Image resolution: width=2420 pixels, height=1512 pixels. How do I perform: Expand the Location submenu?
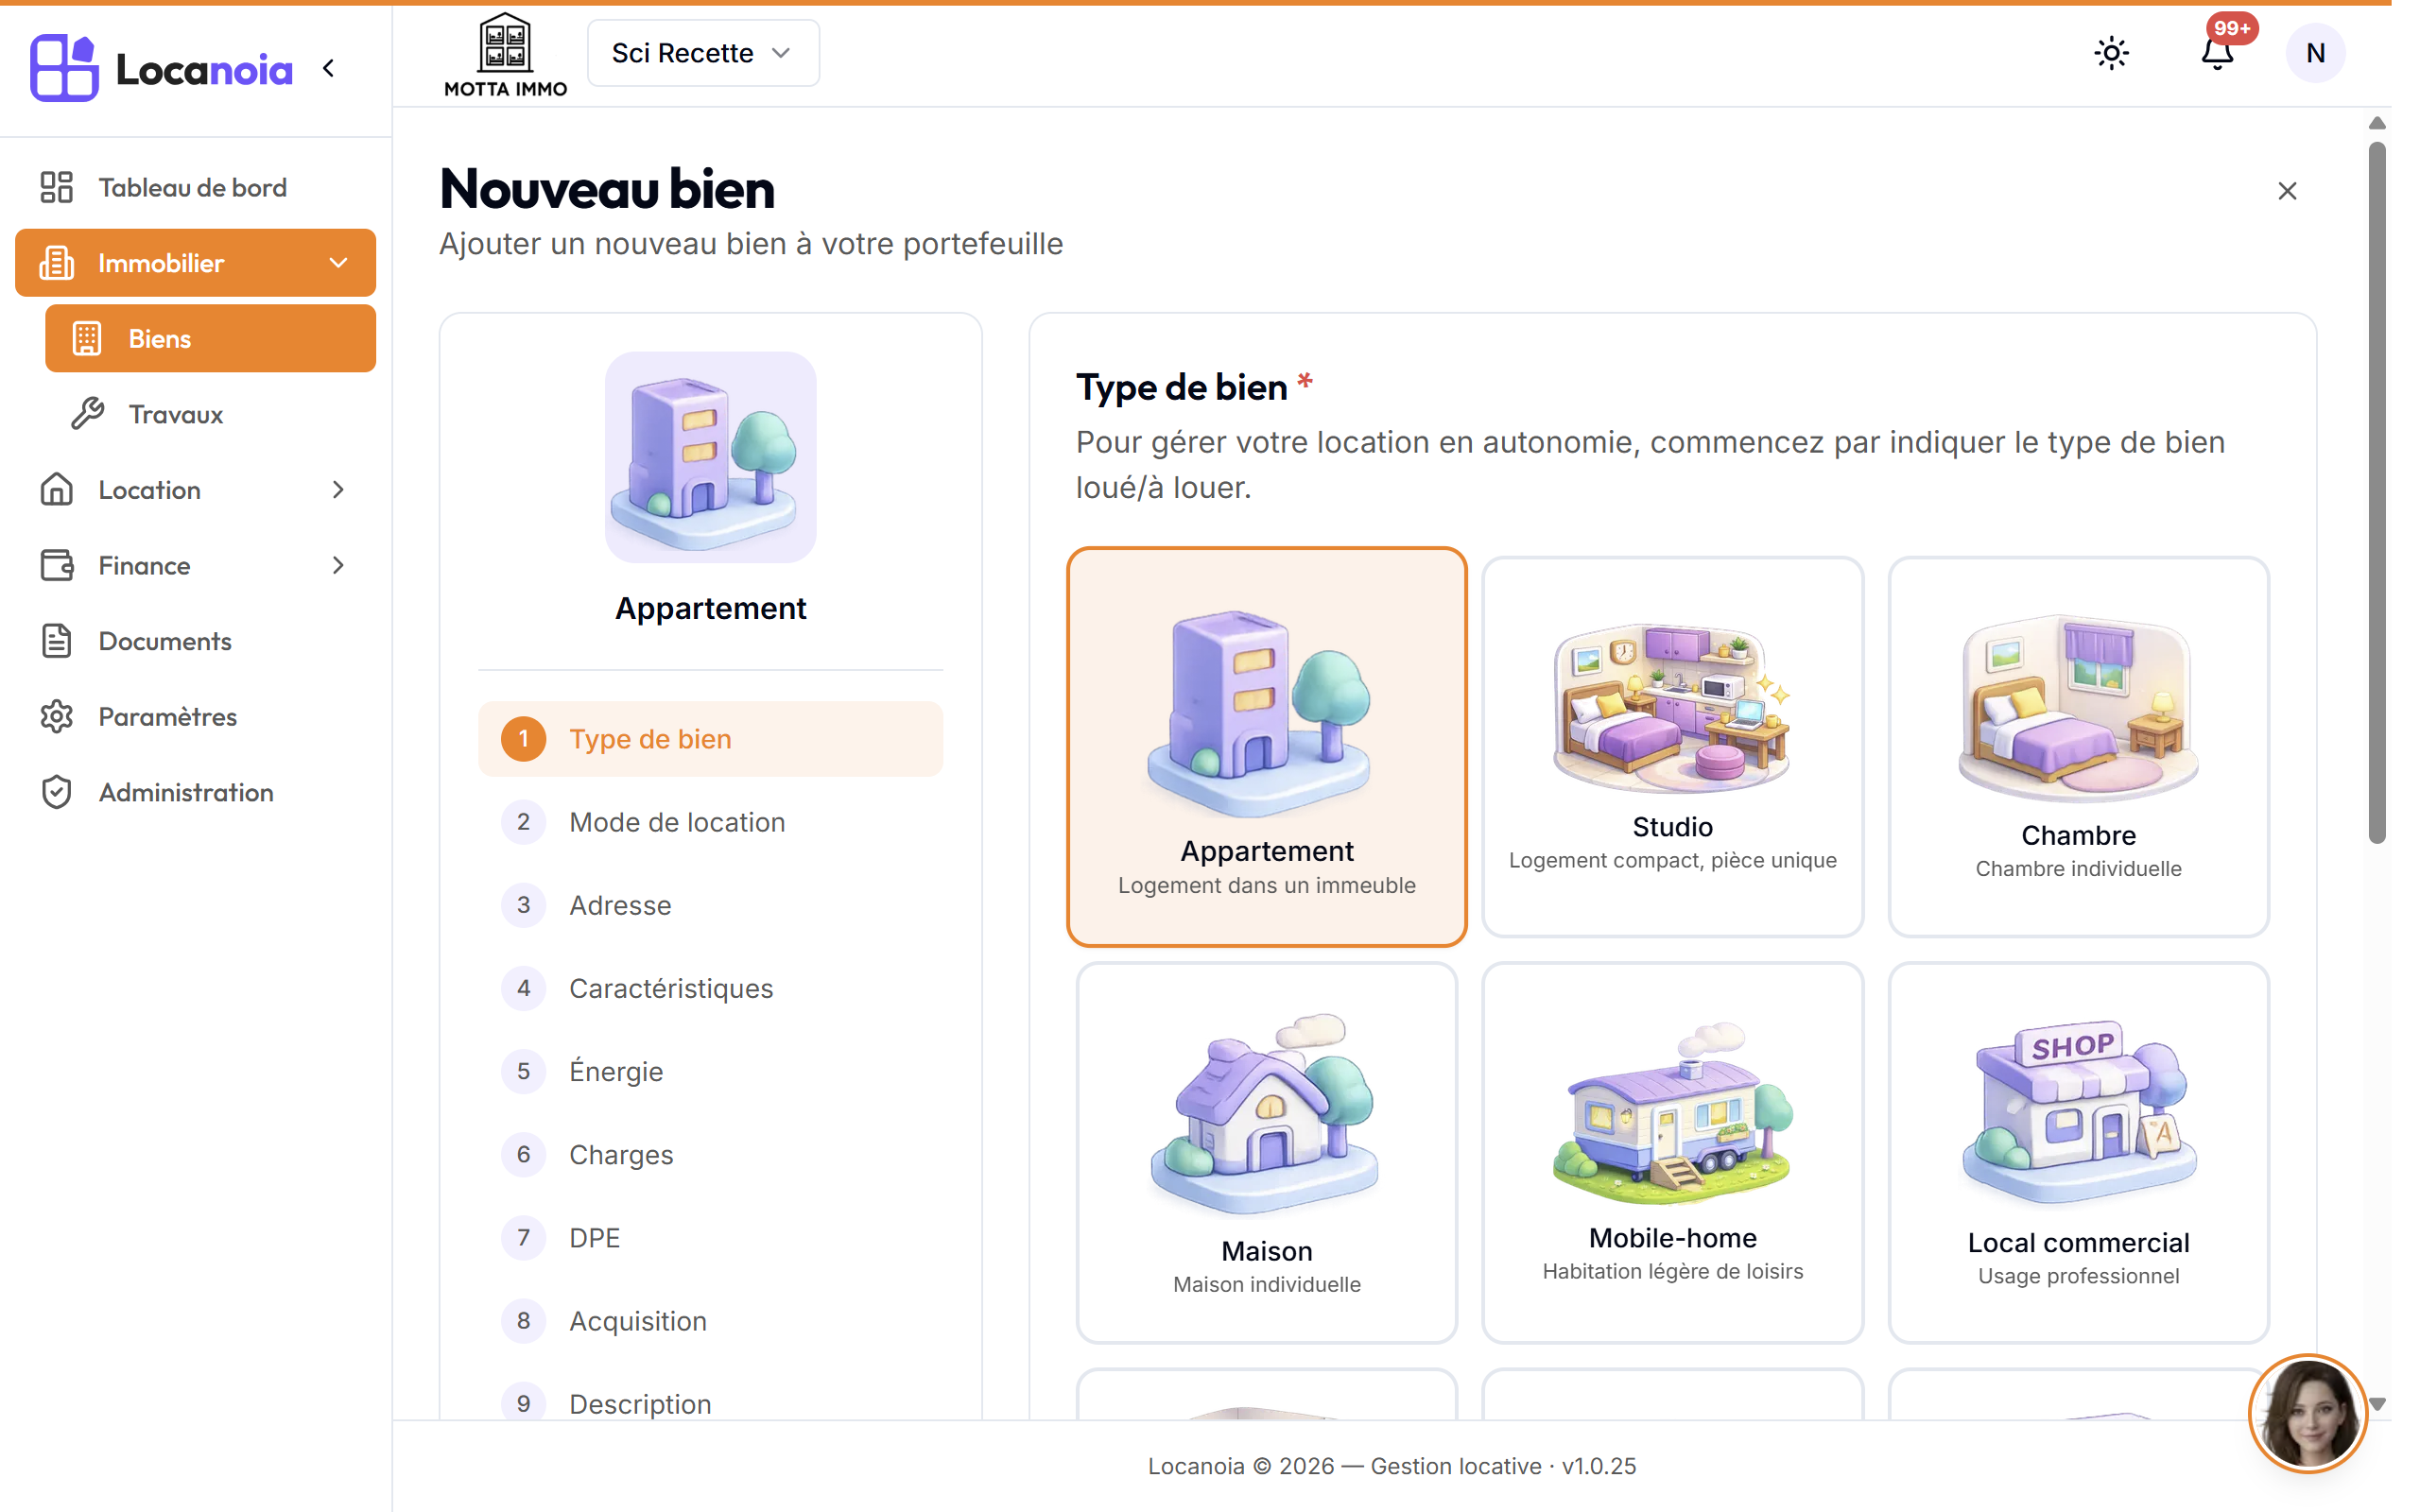click(x=195, y=490)
